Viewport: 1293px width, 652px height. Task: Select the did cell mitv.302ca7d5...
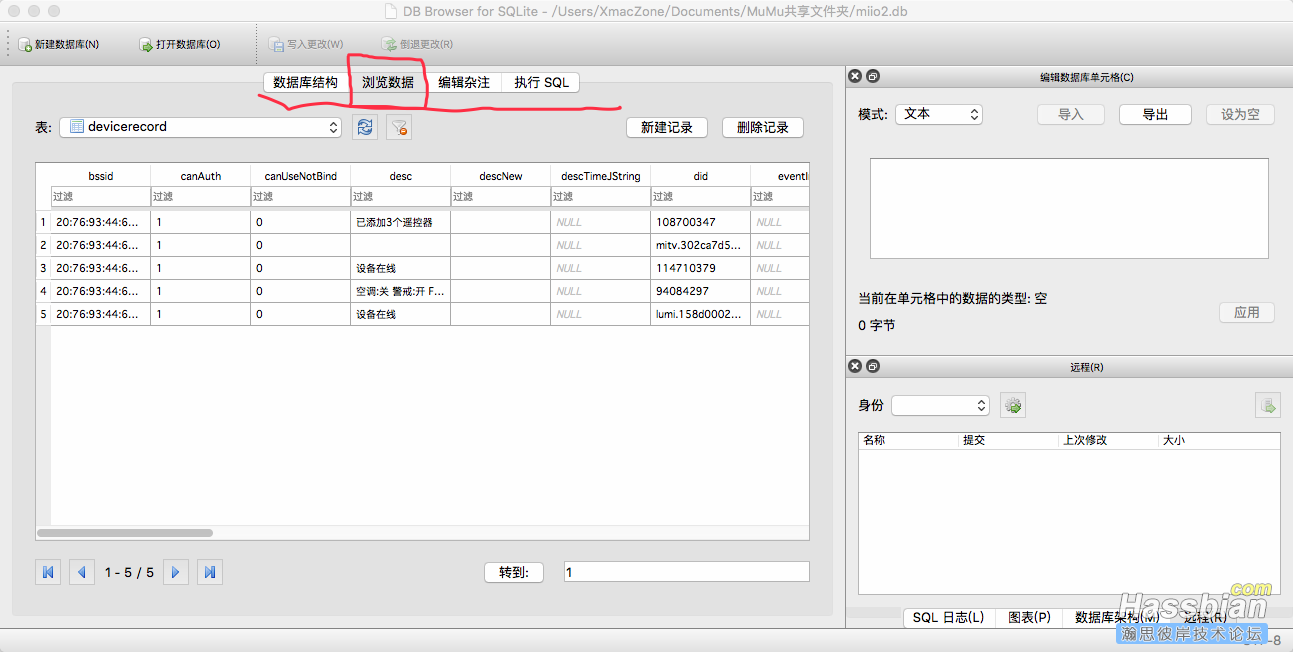point(701,245)
